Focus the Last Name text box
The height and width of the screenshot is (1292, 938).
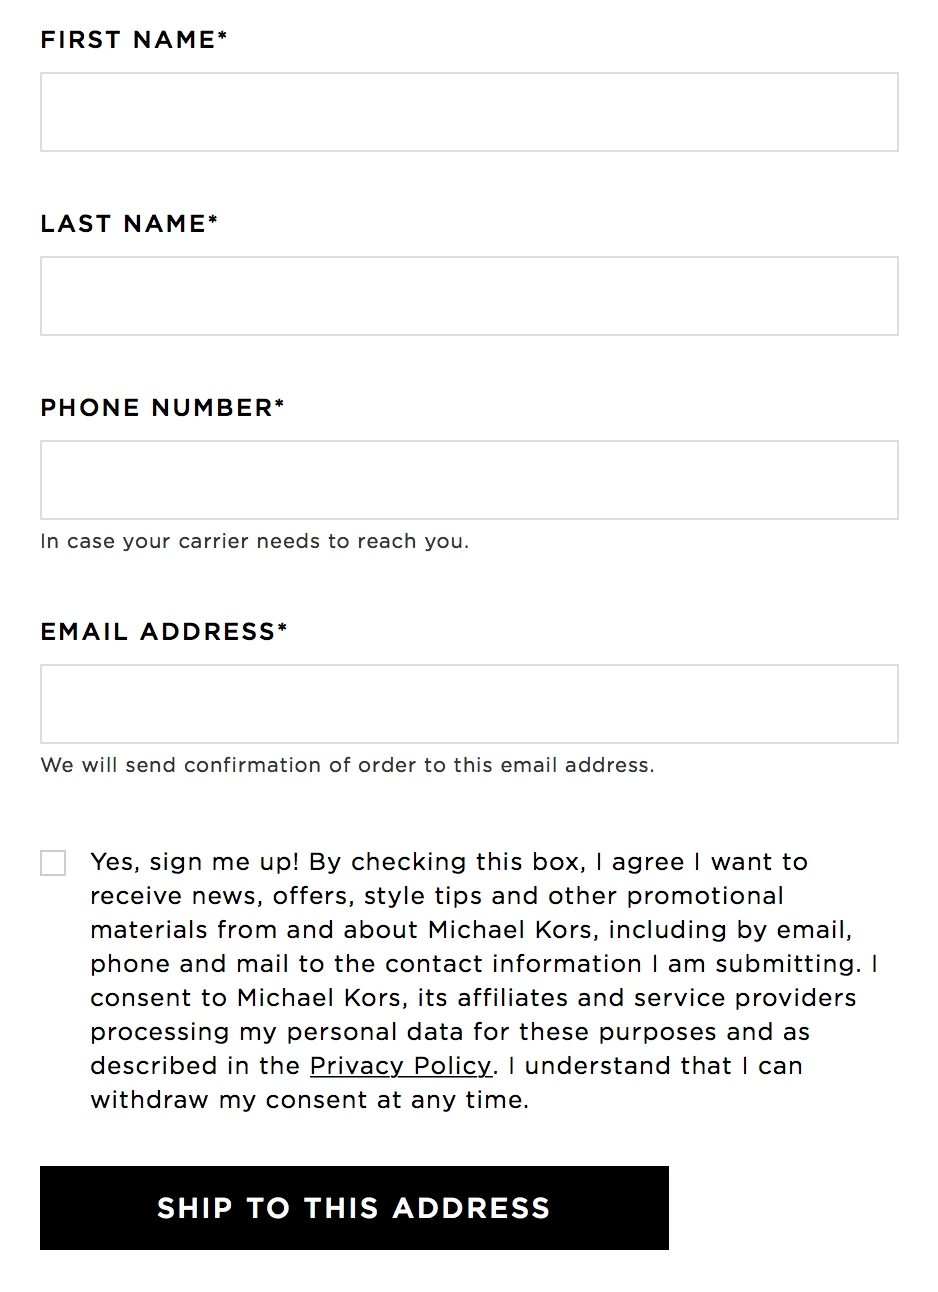469,296
